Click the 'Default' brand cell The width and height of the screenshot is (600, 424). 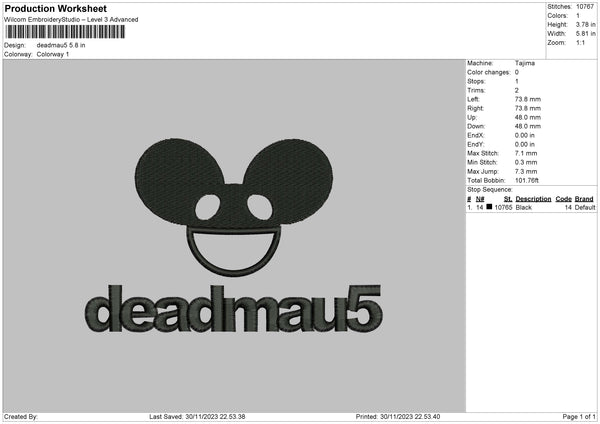click(x=585, y=207)
